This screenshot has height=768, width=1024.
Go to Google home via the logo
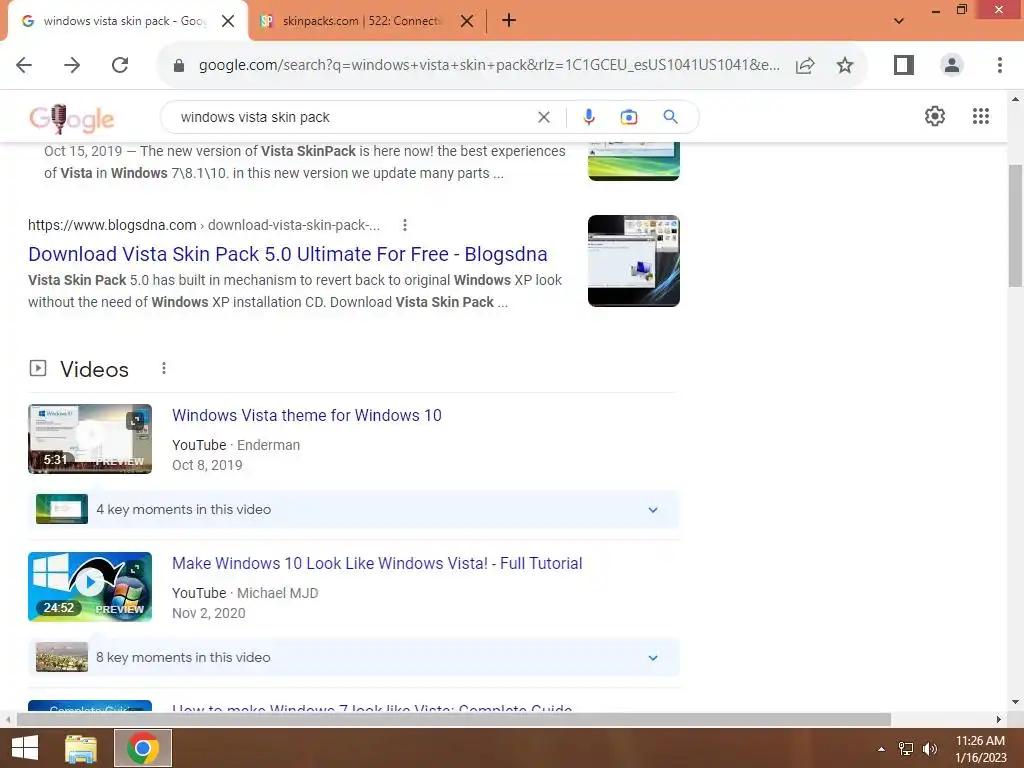pyautogui.click(x=72, y=118)
